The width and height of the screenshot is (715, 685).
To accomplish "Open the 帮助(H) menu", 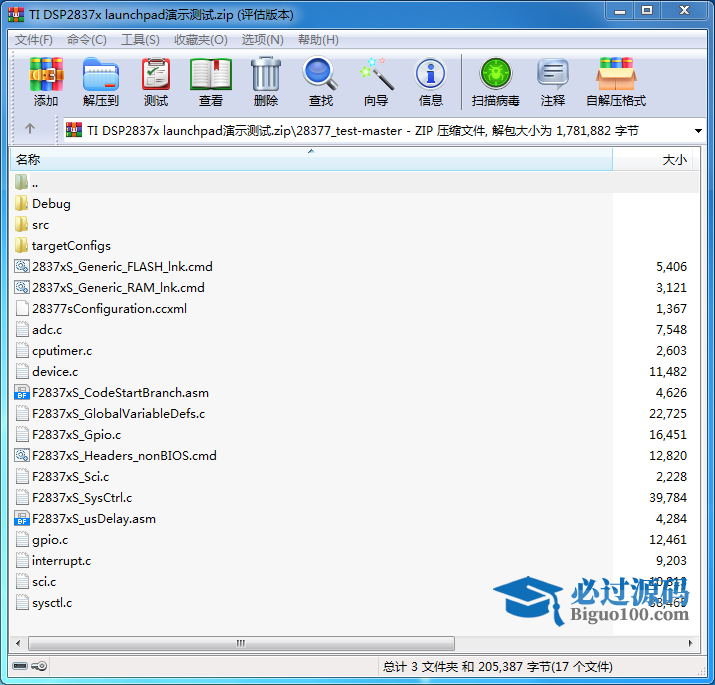I will coord(318,40).
